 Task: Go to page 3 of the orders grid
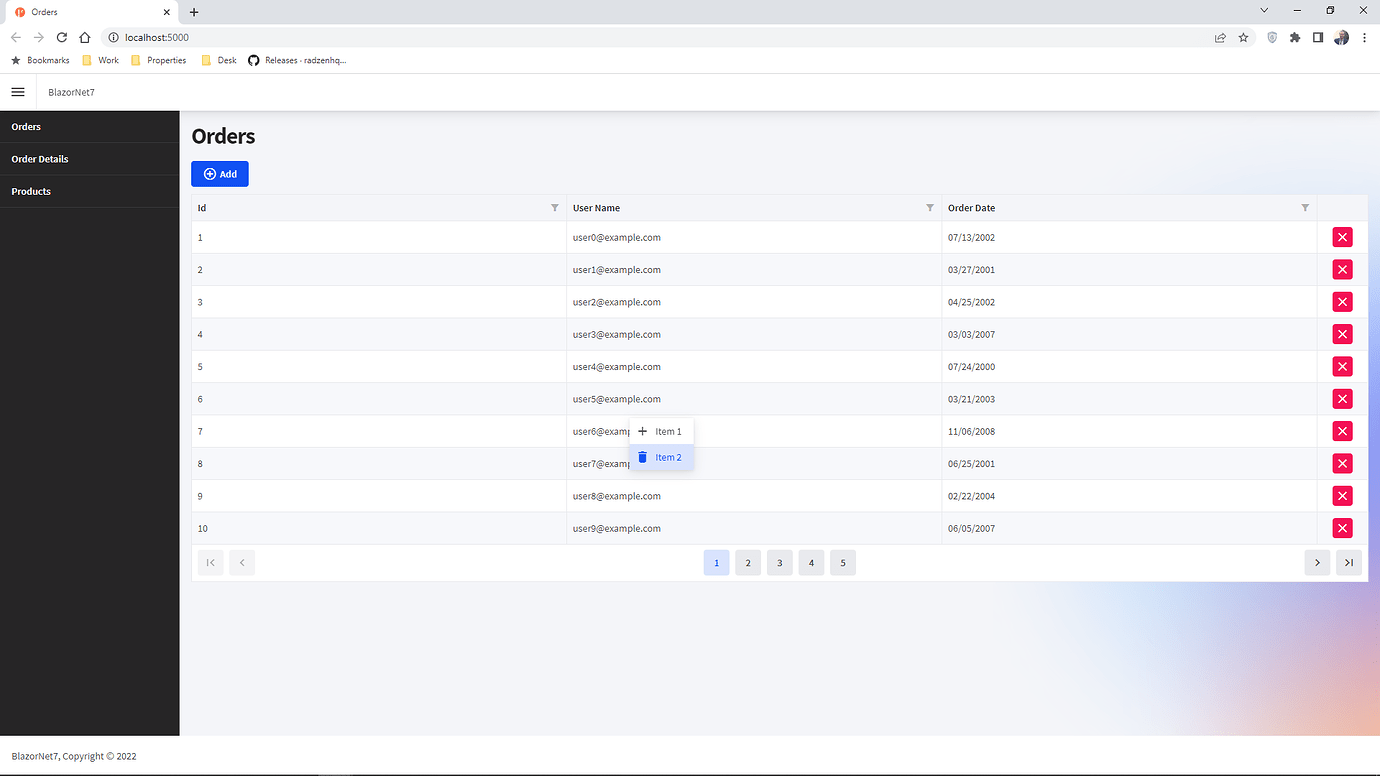[x=779, y=562]
